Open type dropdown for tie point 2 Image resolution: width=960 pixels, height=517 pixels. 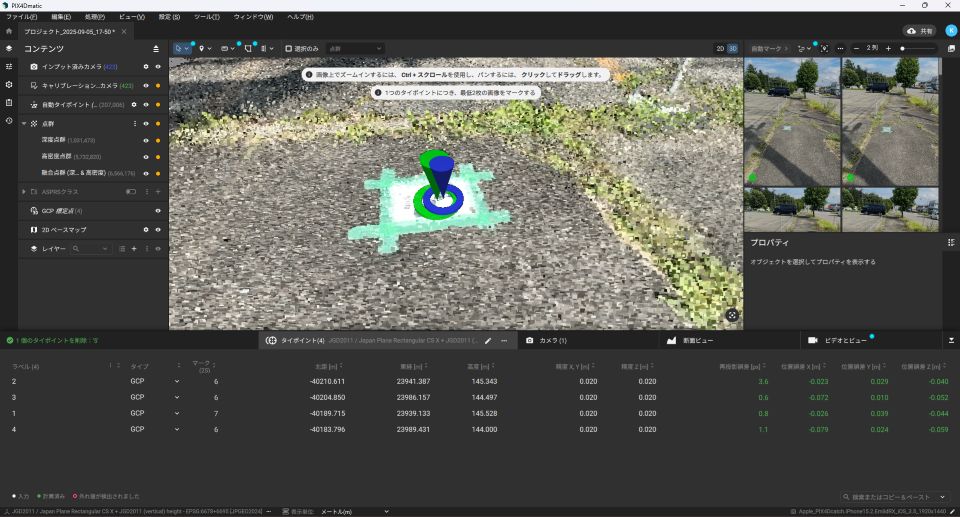click(x=177, y=382)
